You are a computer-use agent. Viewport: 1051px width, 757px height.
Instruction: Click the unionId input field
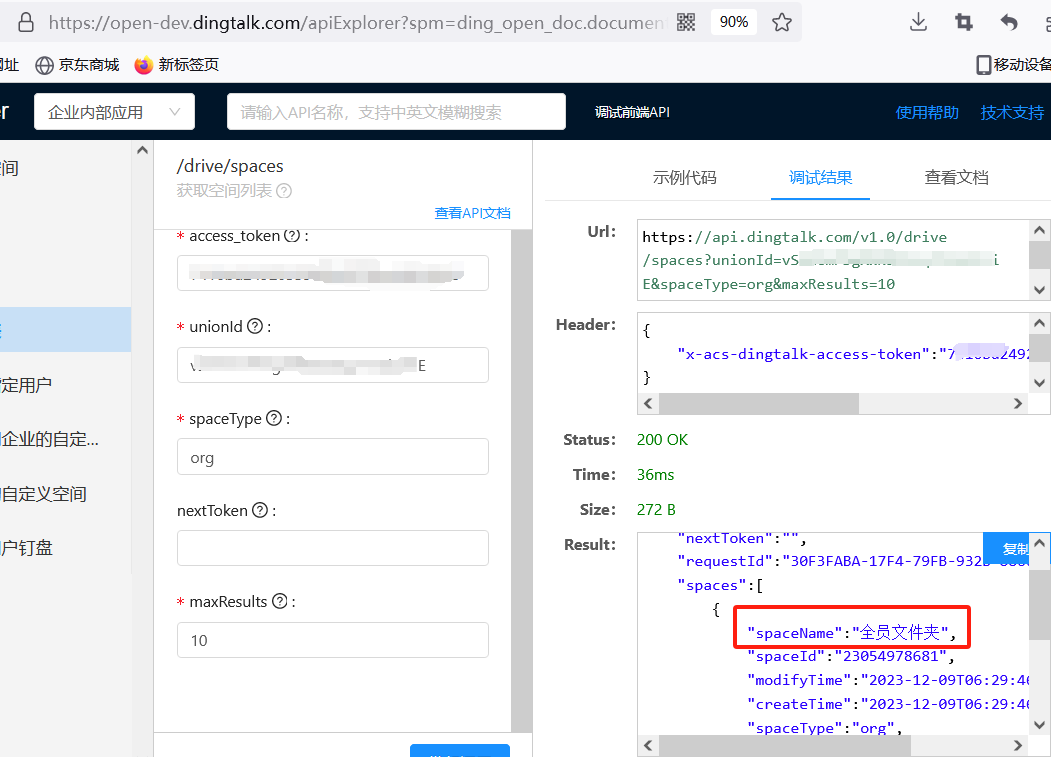pos(332,365)
